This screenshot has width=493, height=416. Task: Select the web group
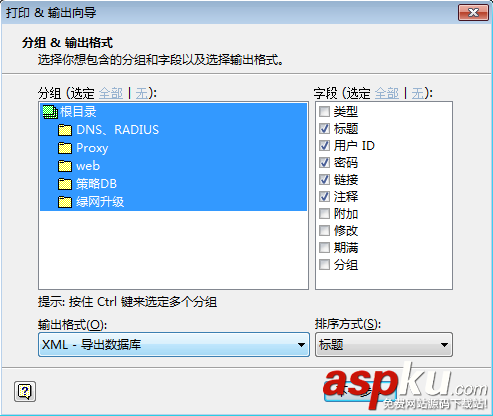(x=173, y=166)
